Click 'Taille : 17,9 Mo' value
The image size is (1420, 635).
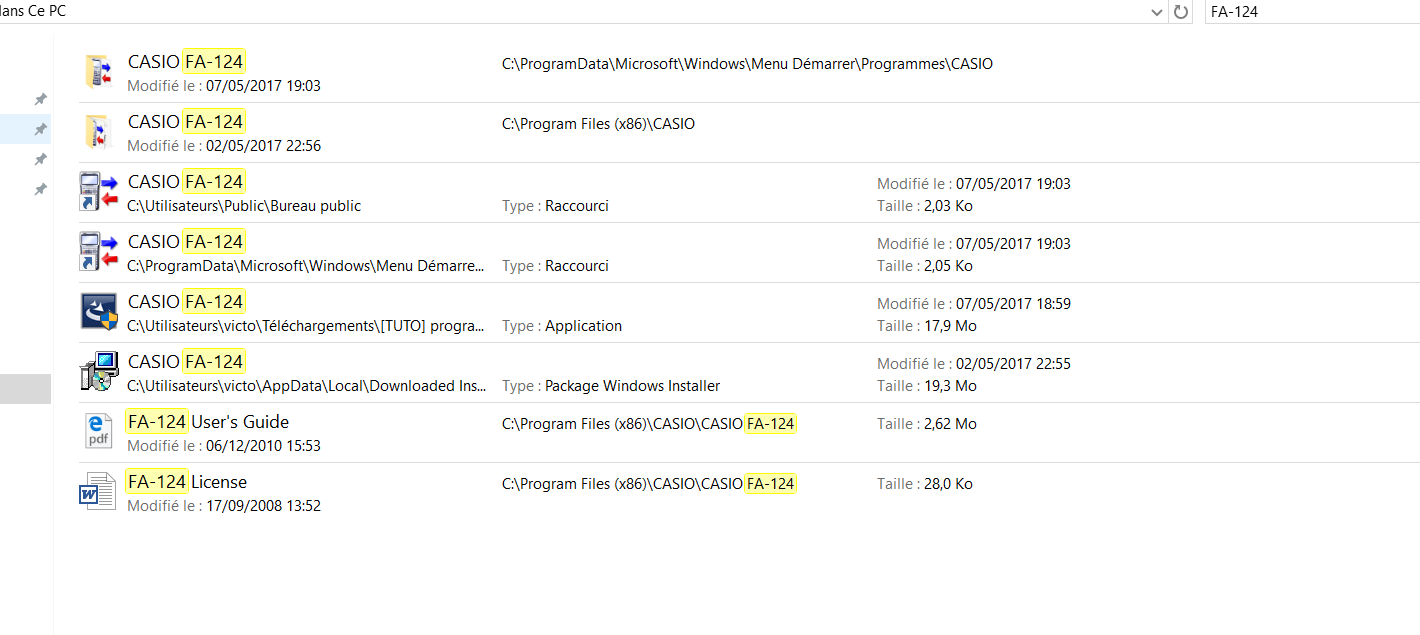tap(927, 326)
